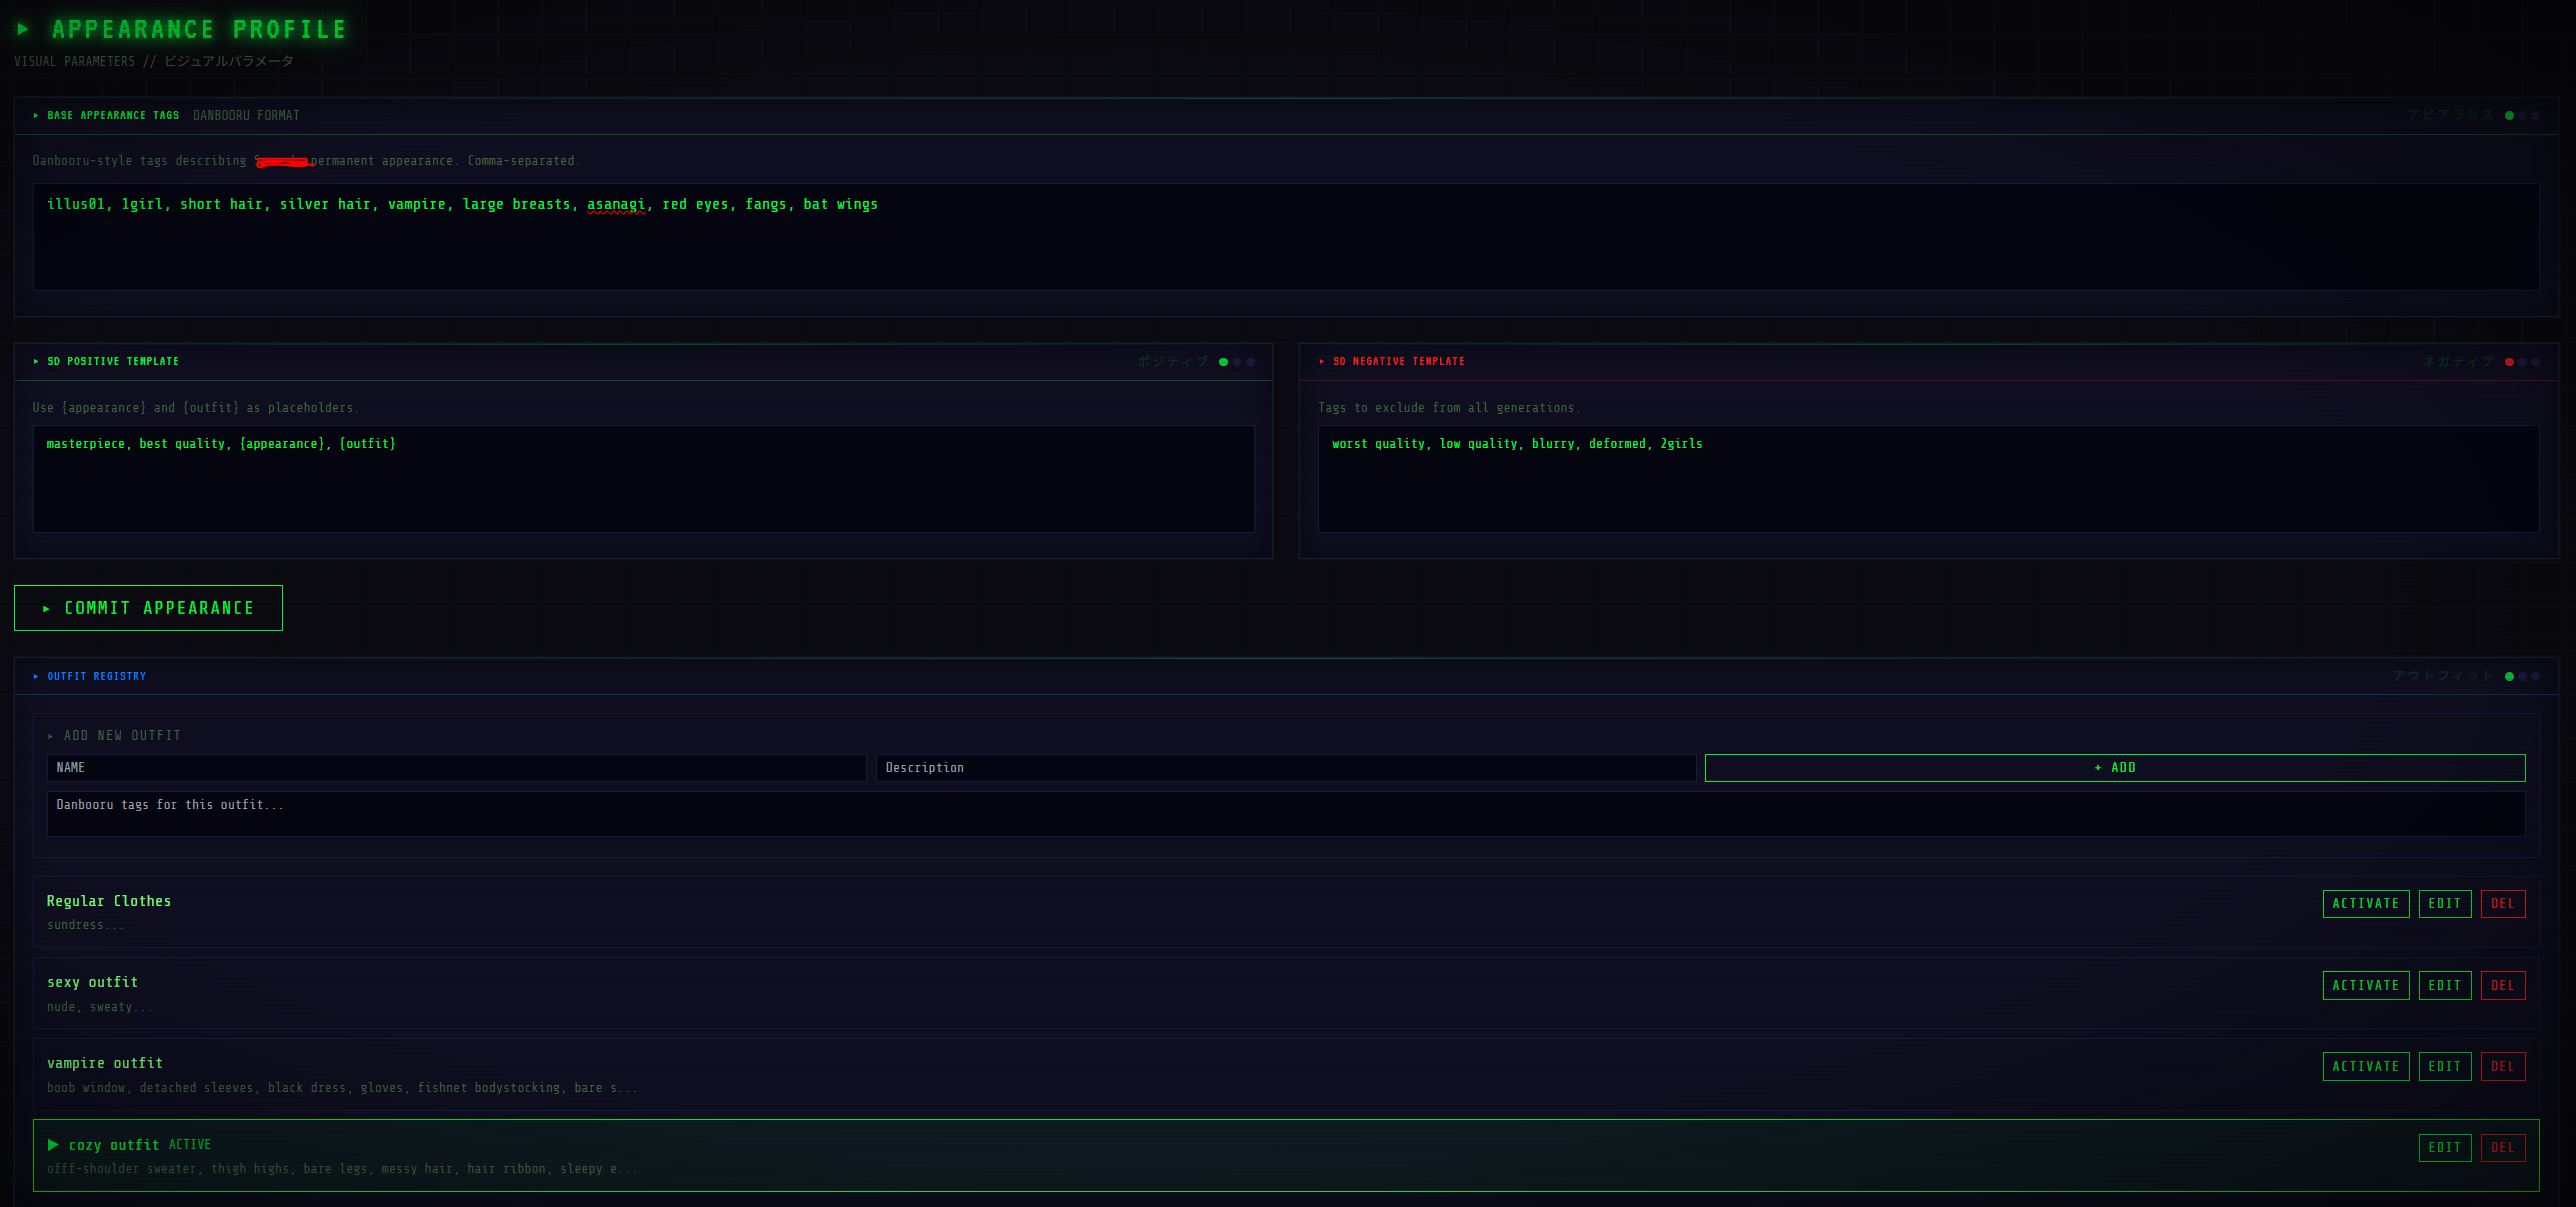The height and width of the screenshot is (1207, 2576).
Task: Activate the vampire outfit
Action: [x=2365, y=1066]
